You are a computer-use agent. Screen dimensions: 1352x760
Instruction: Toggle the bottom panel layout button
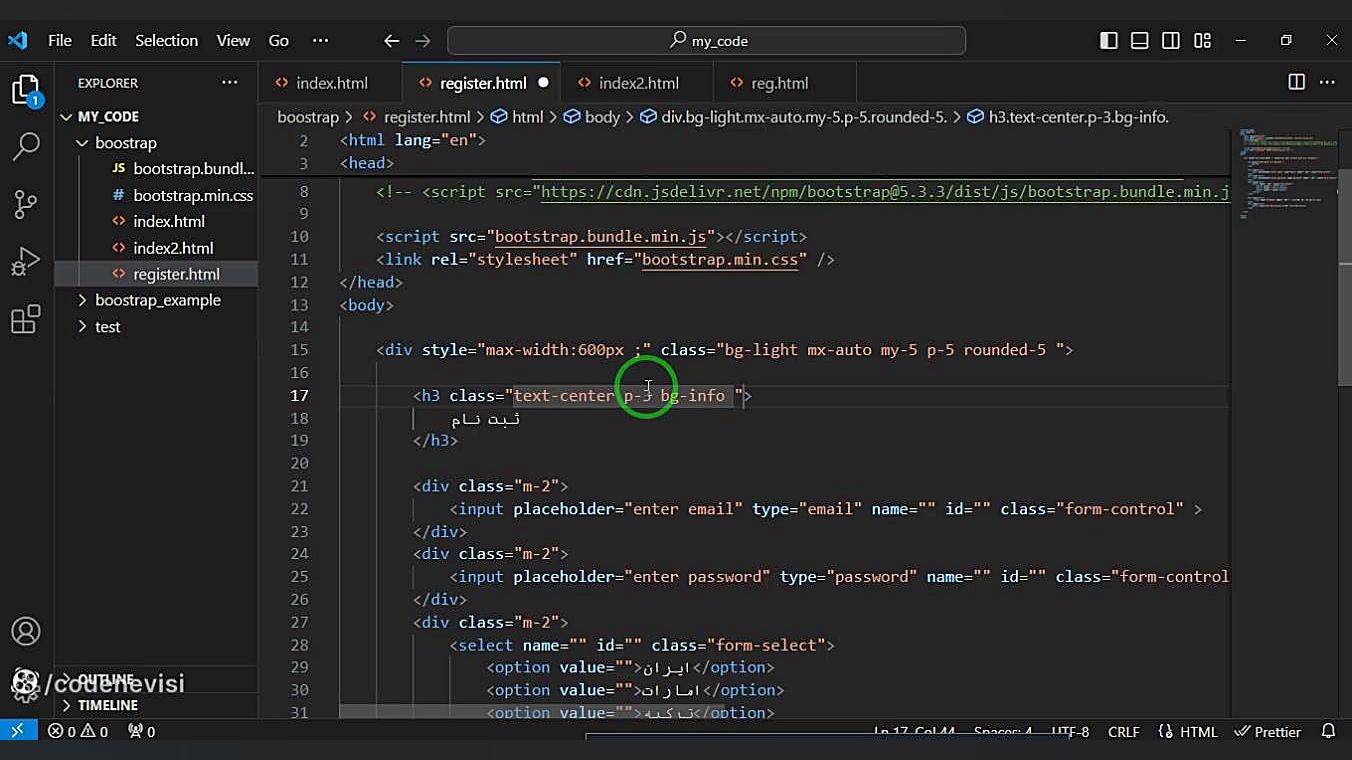pos(1139,41)
